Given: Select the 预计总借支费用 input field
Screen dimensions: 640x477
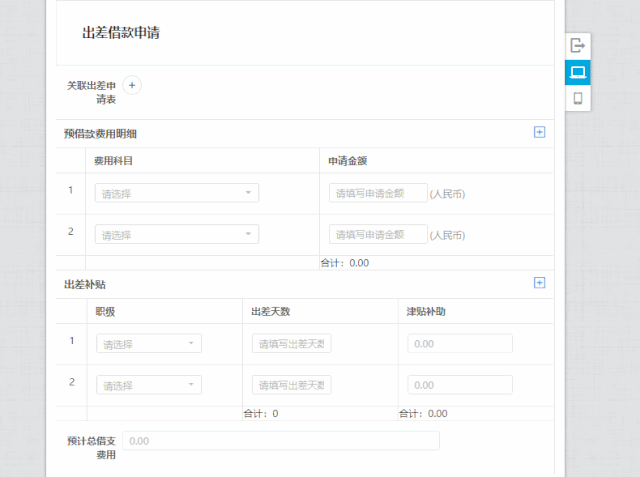Looking at the screenshot, I should (280, 441).
